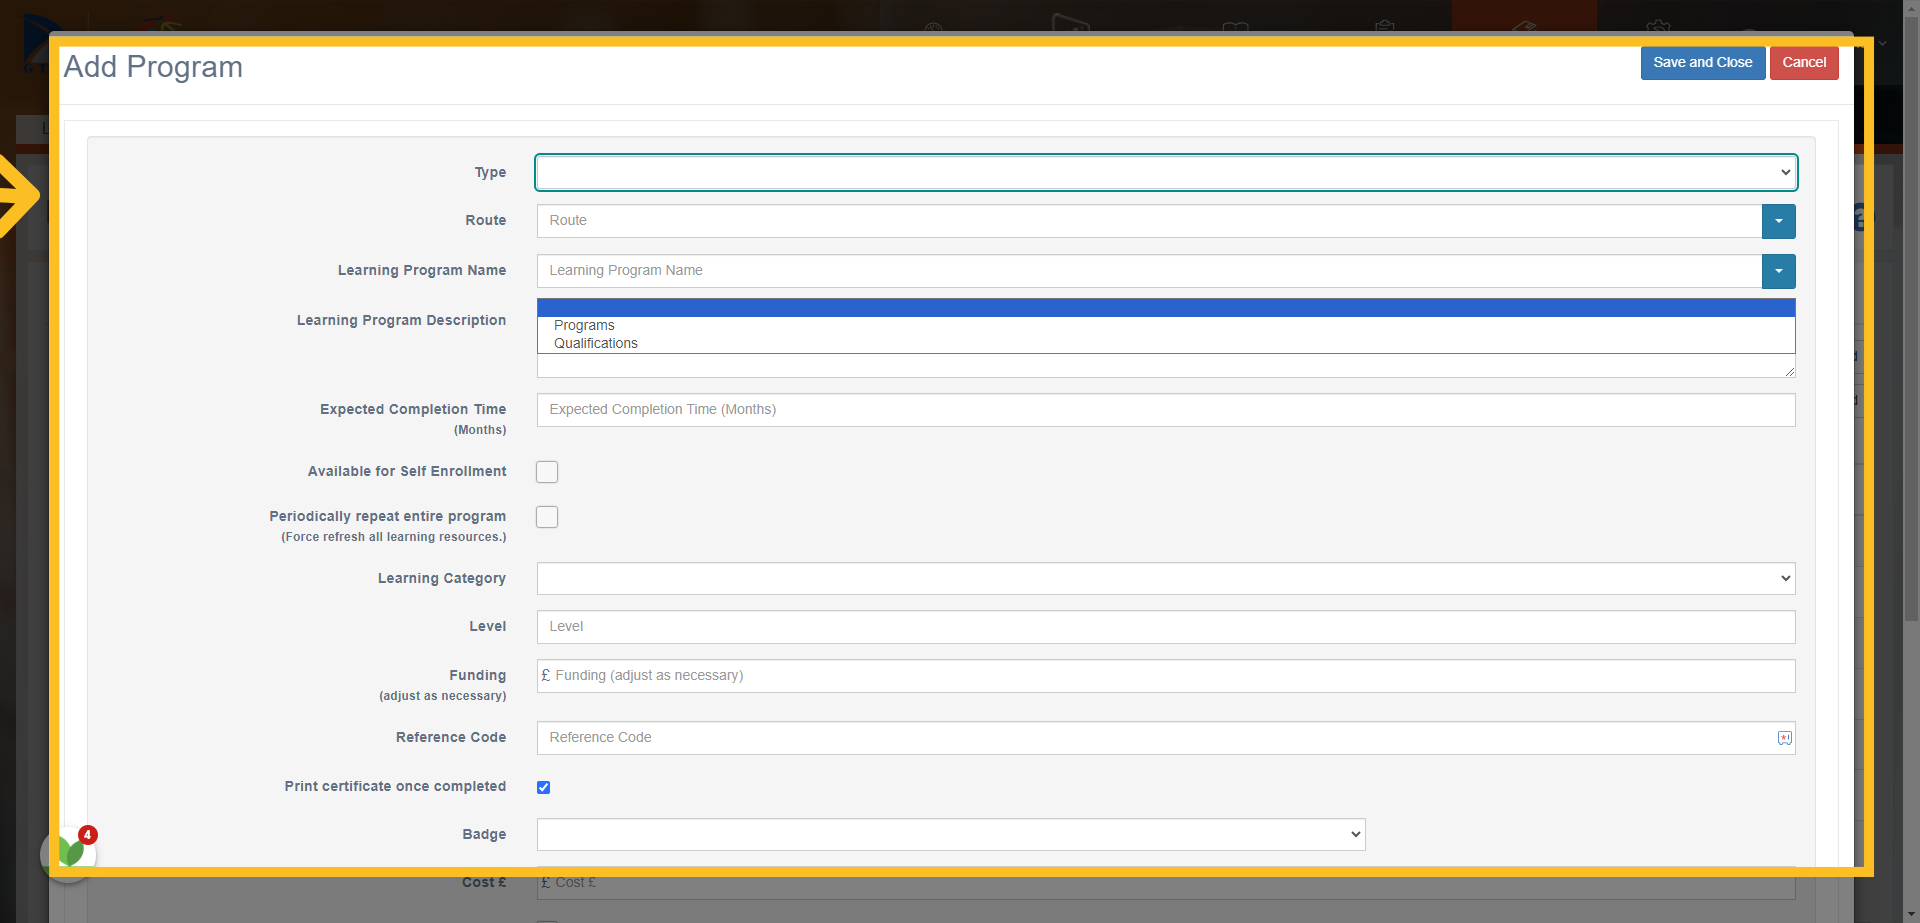Open the Type dropdown

click(x=1166, y=172)
